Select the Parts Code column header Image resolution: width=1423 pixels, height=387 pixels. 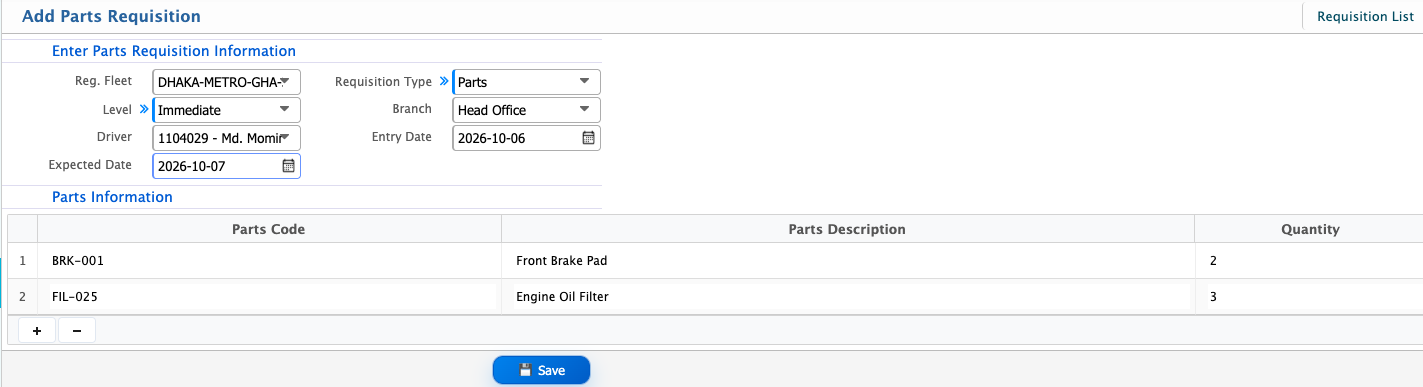point(268,229)
